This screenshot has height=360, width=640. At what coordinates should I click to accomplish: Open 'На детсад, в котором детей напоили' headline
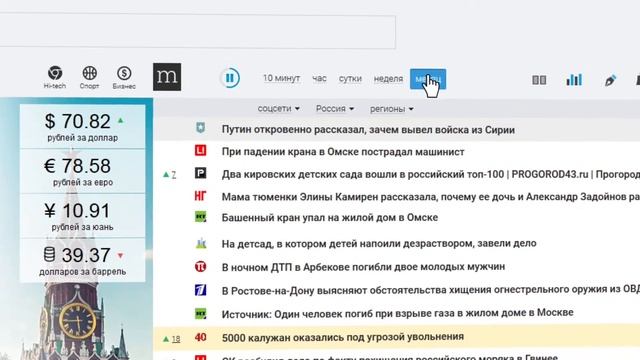(x=379, y=243)
